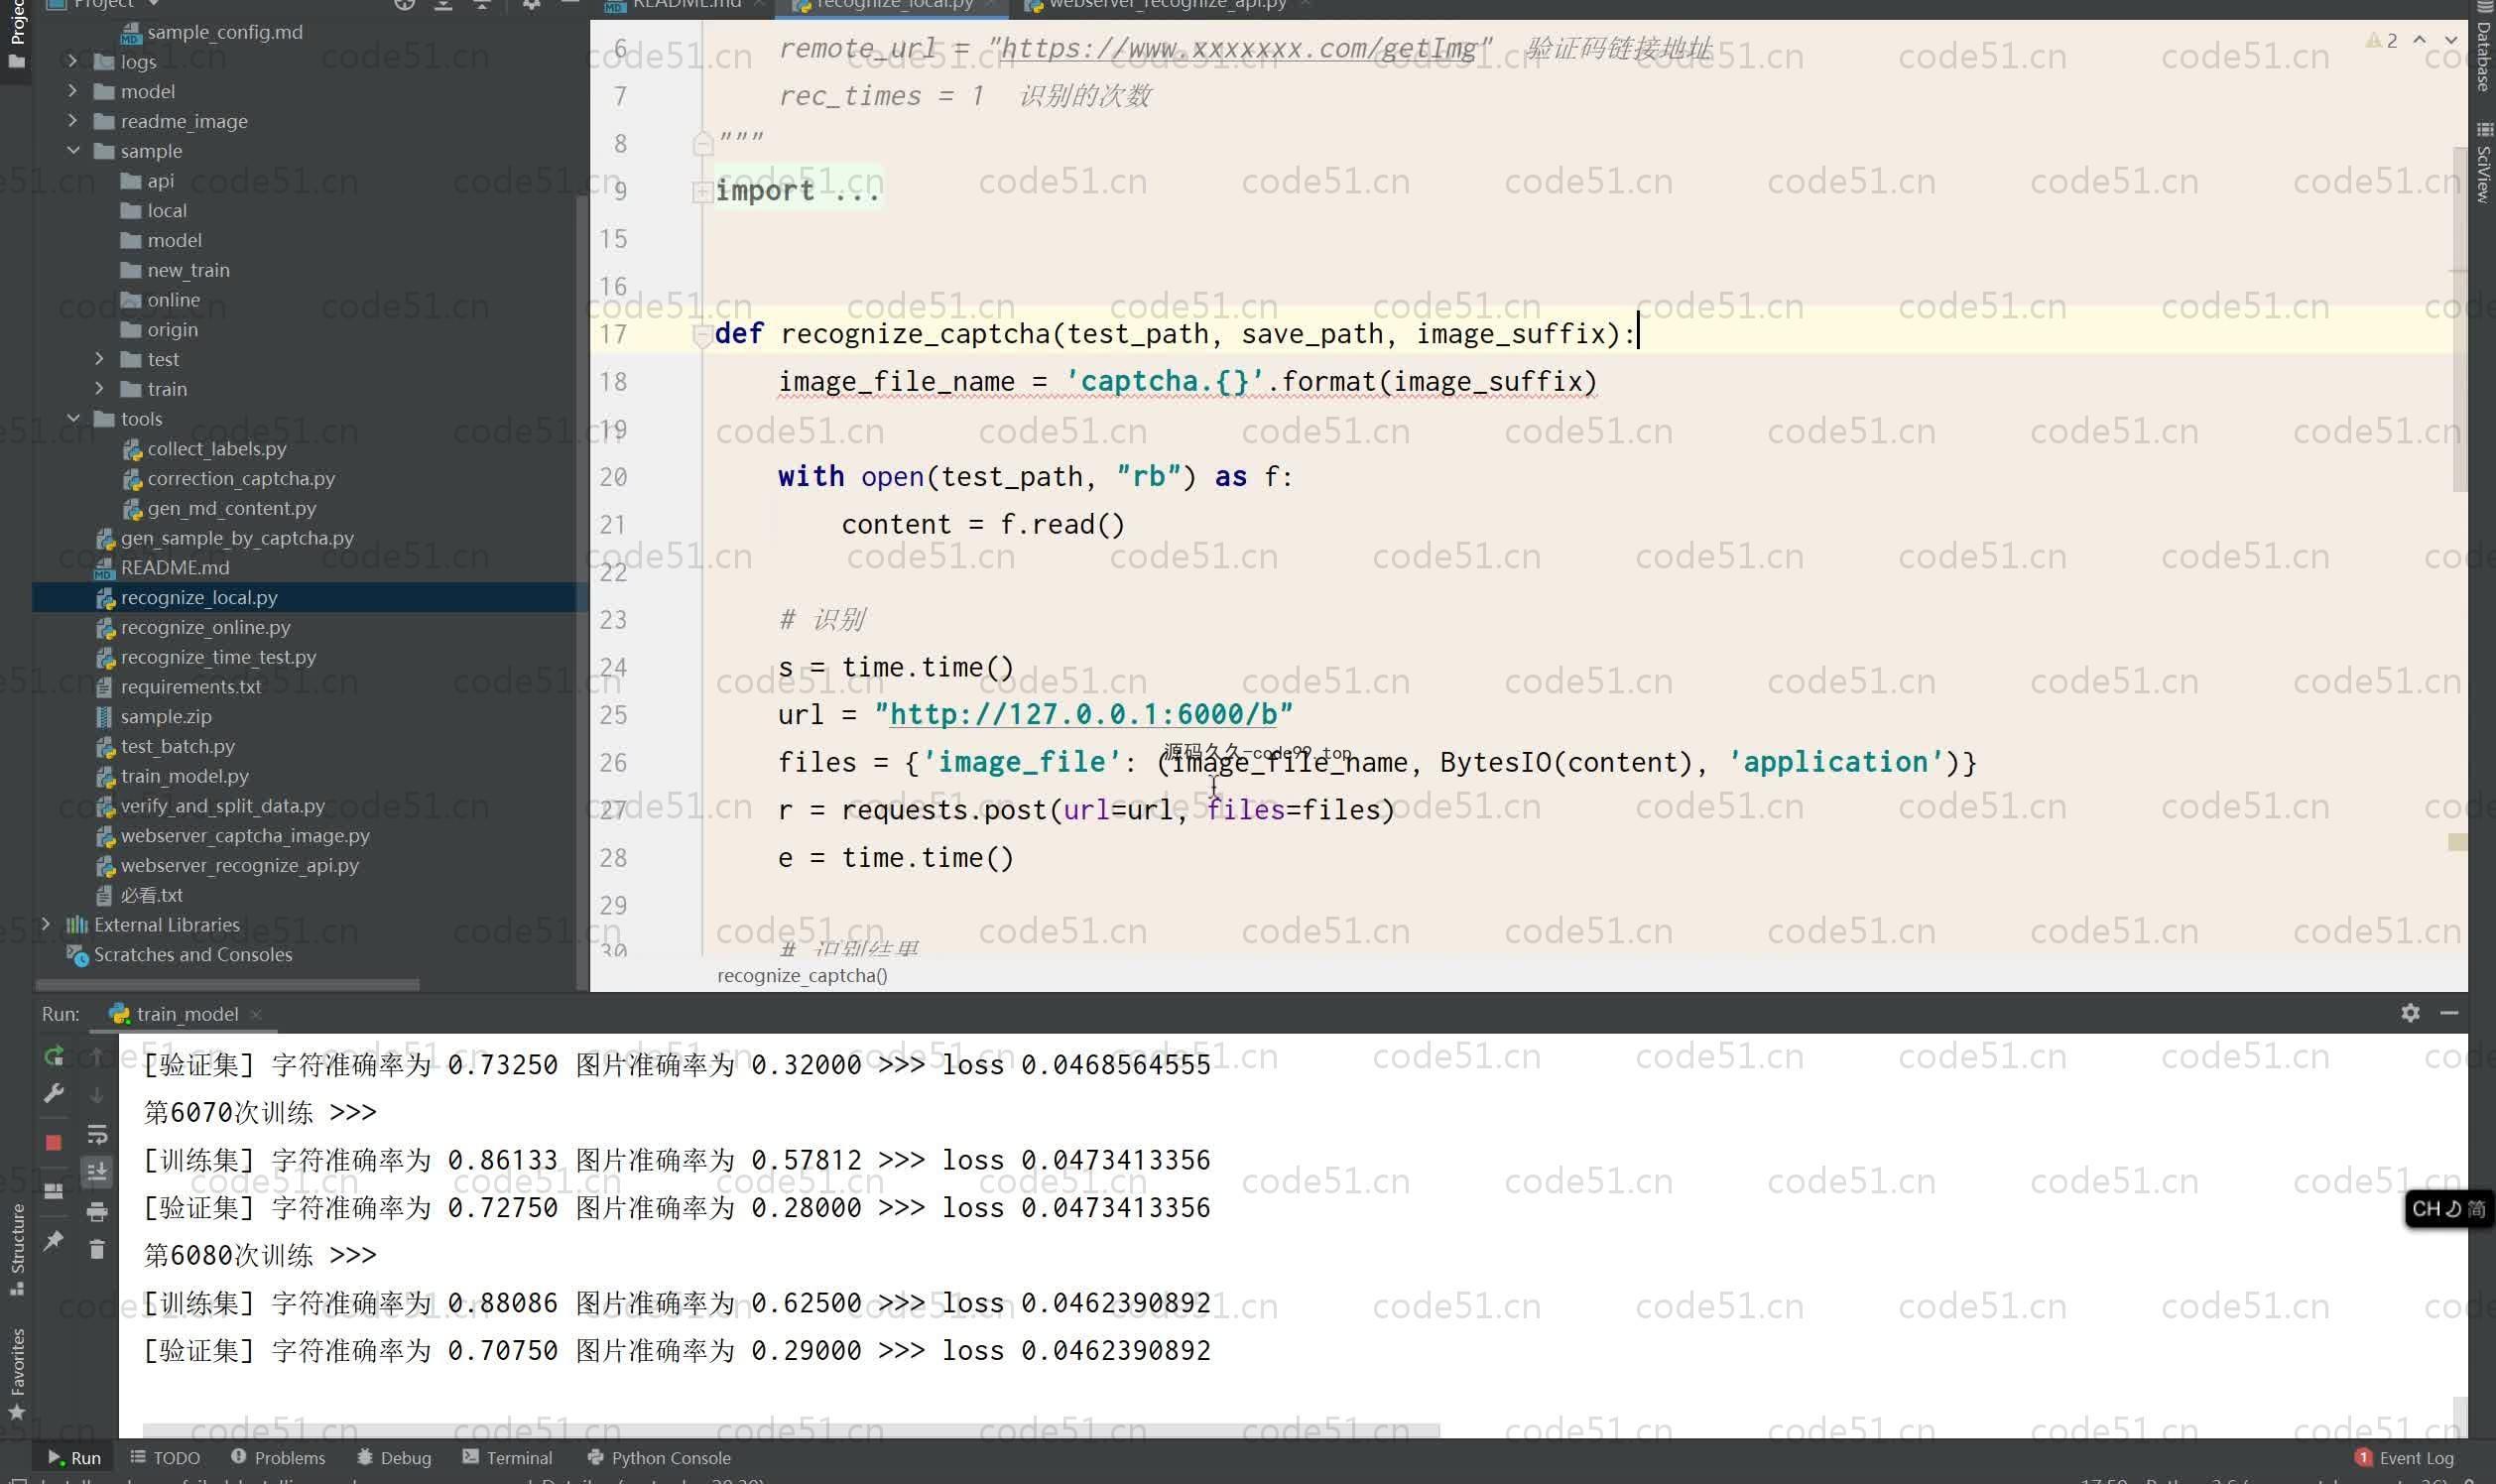Select recognize_online.py in project tree
The image size is (2496, 1484).
coord(205,627)
